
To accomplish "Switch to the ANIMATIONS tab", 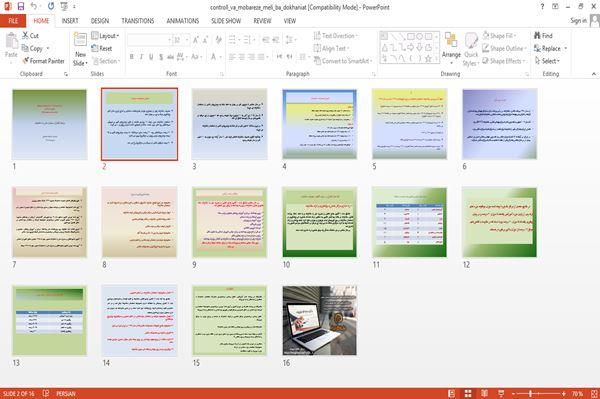I will pyautogui.click(x=183, y=21).
